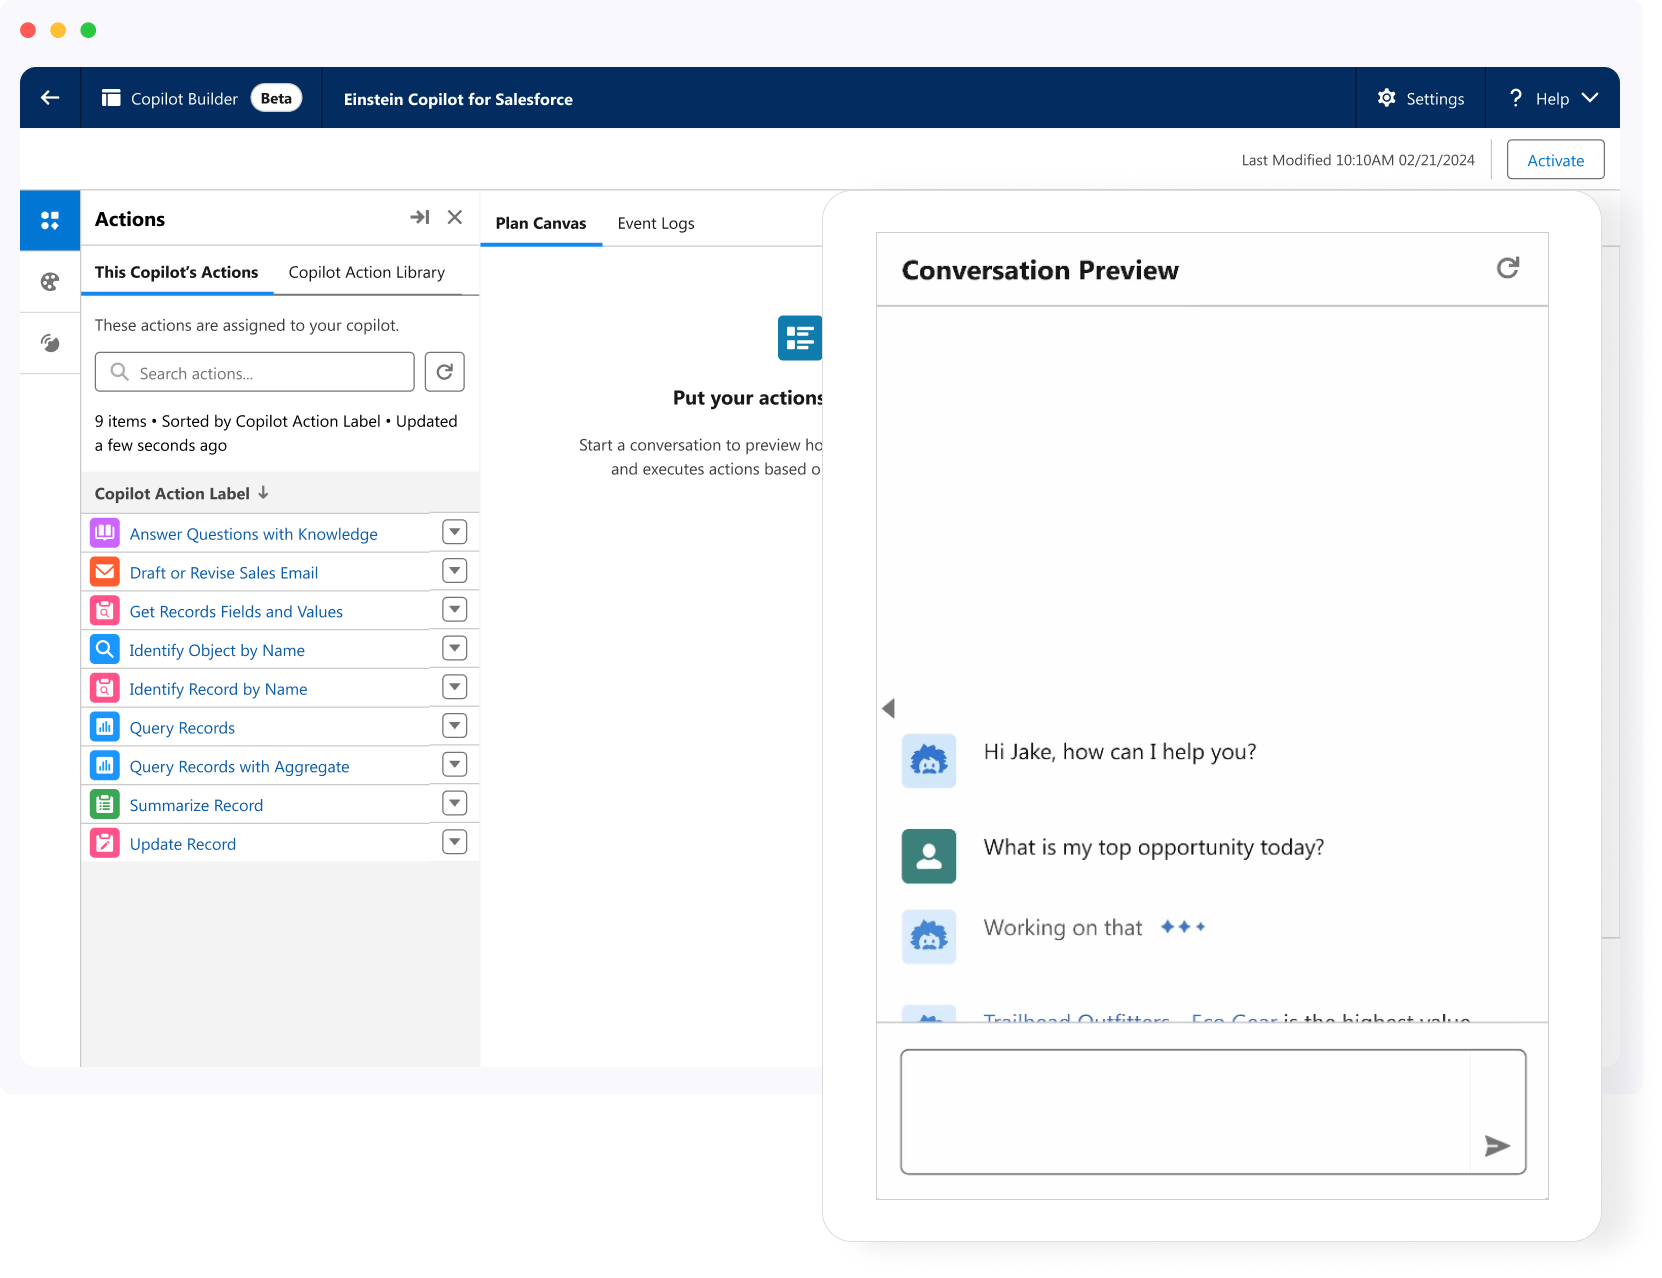Pin the Actions panel open
Image resolution: width=1662 pixels, height=1278 pixels.
click(420, 216)
